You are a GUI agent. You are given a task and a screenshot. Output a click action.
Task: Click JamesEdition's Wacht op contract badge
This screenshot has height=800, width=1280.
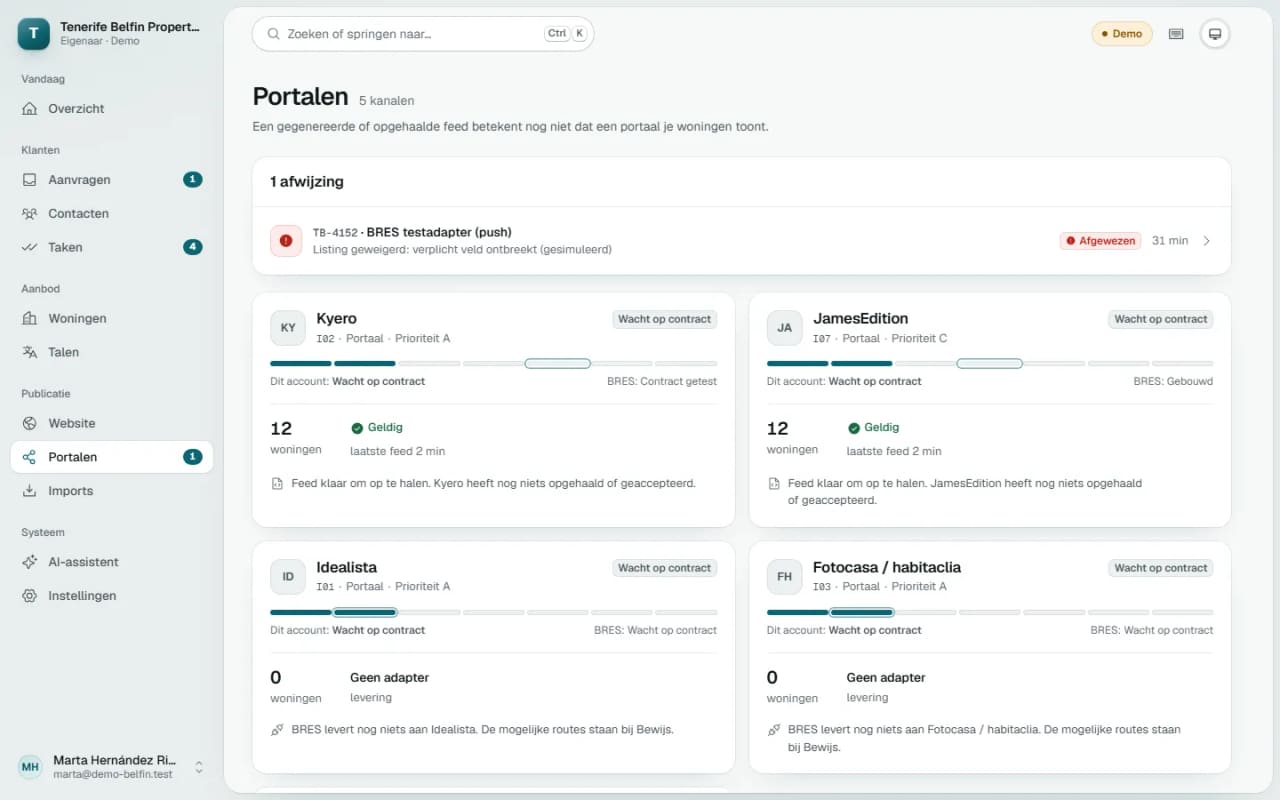pyautogui.click(x=1161, y=319)
